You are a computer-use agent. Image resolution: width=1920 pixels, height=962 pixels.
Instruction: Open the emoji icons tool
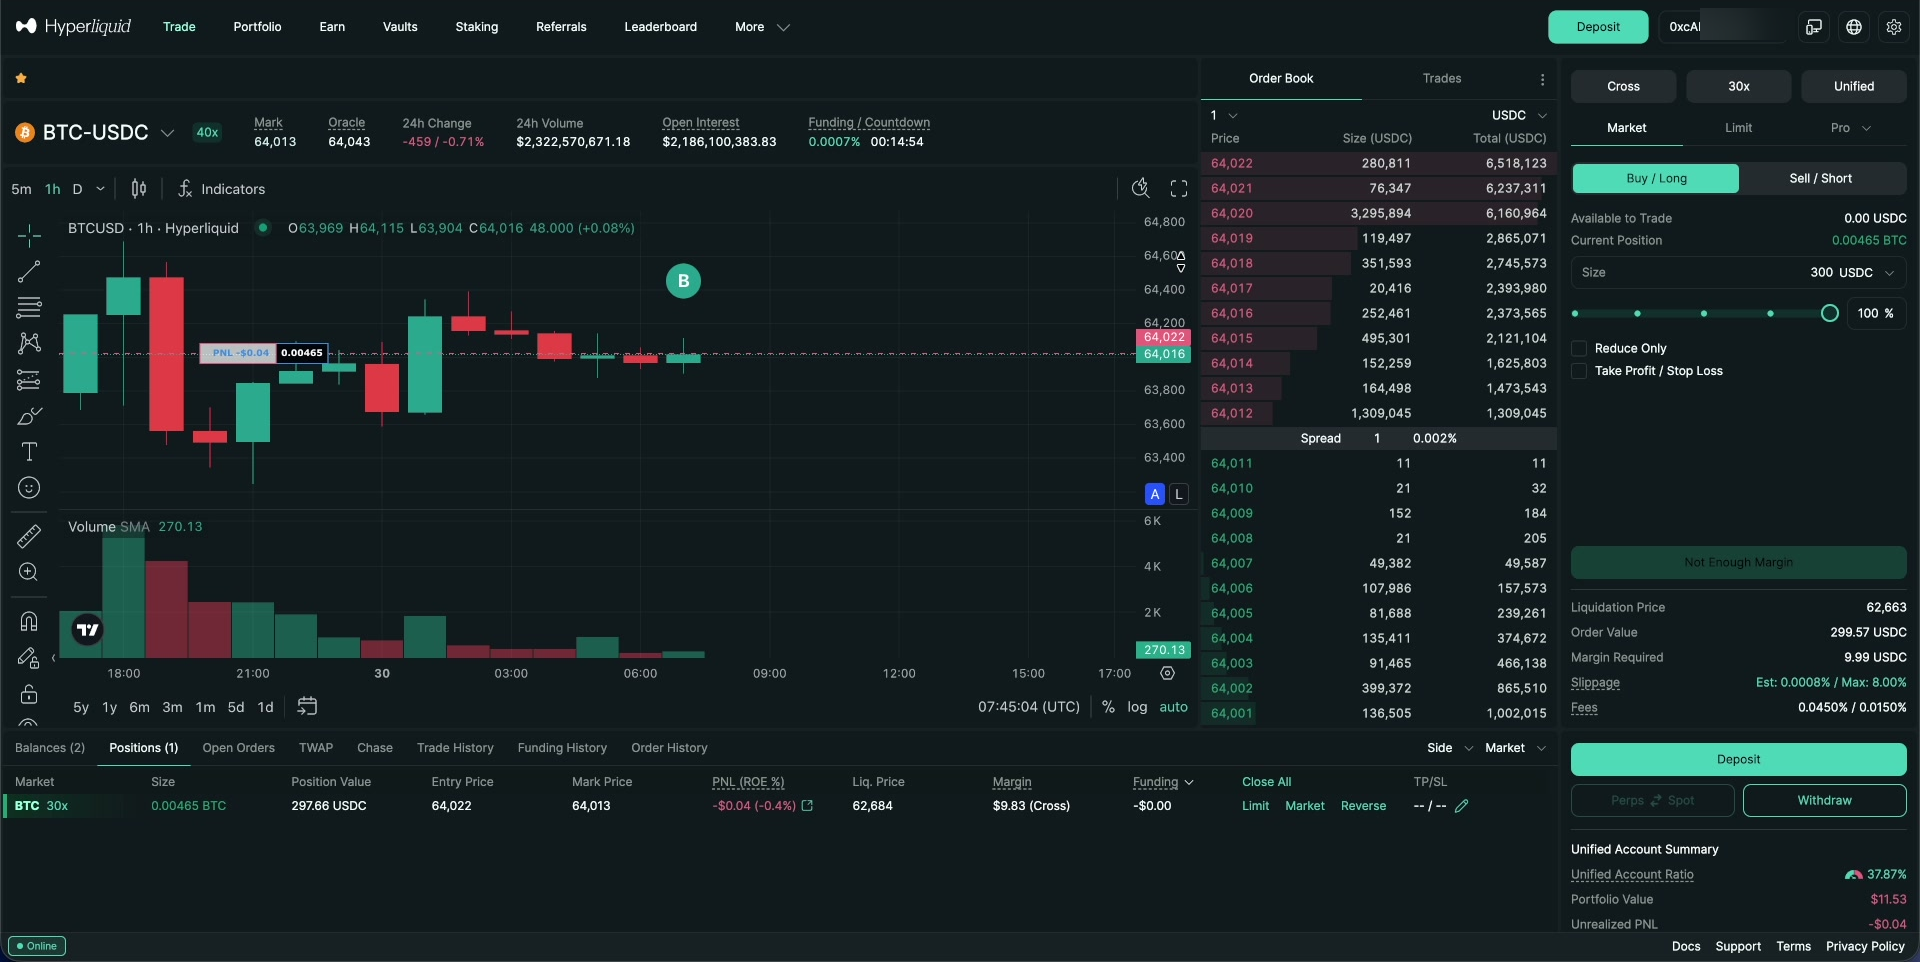click(29, 488)
